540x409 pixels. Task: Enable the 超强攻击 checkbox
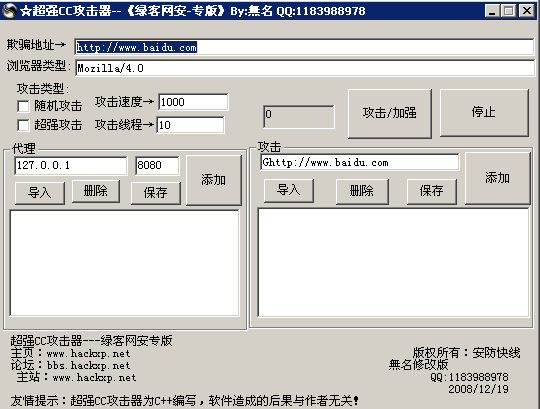pos(23,125)
